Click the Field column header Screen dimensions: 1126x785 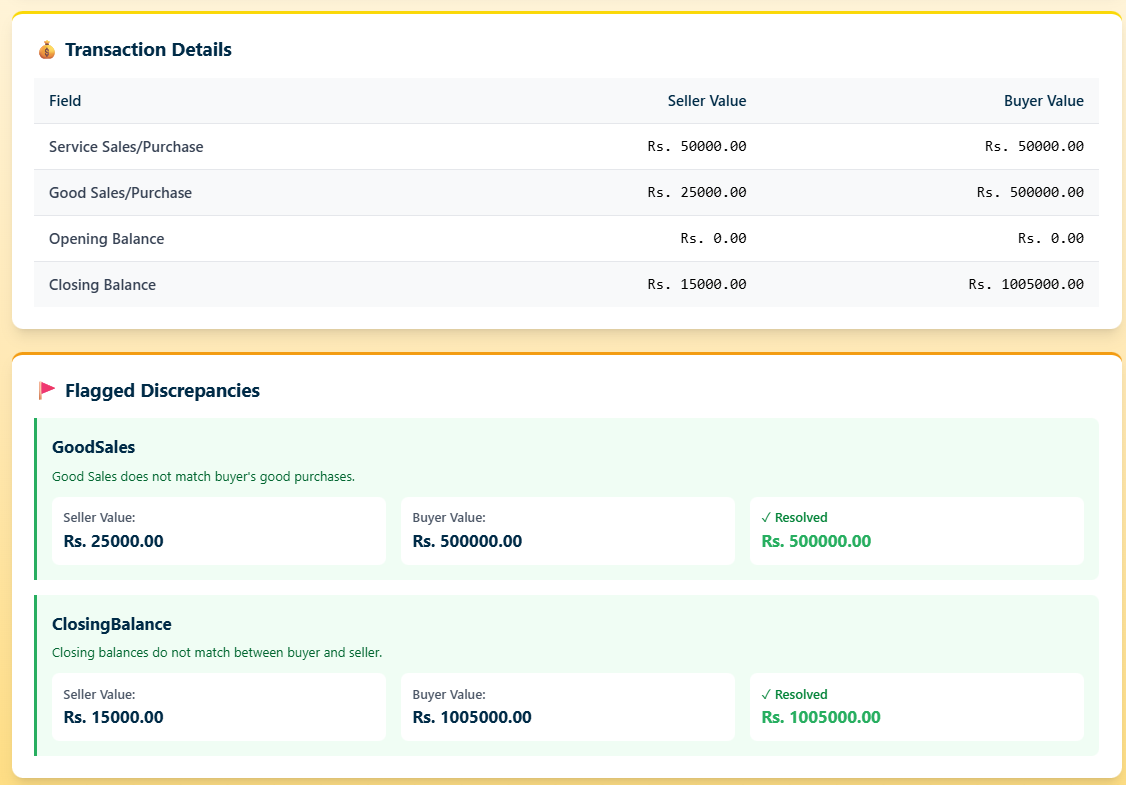[x=65, y=101]
